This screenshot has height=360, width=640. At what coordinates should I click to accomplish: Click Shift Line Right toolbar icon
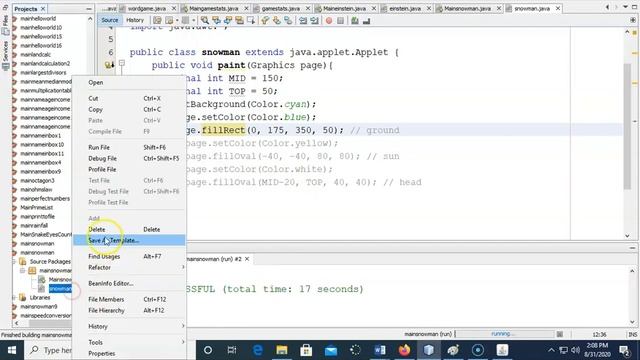[314, 20]
